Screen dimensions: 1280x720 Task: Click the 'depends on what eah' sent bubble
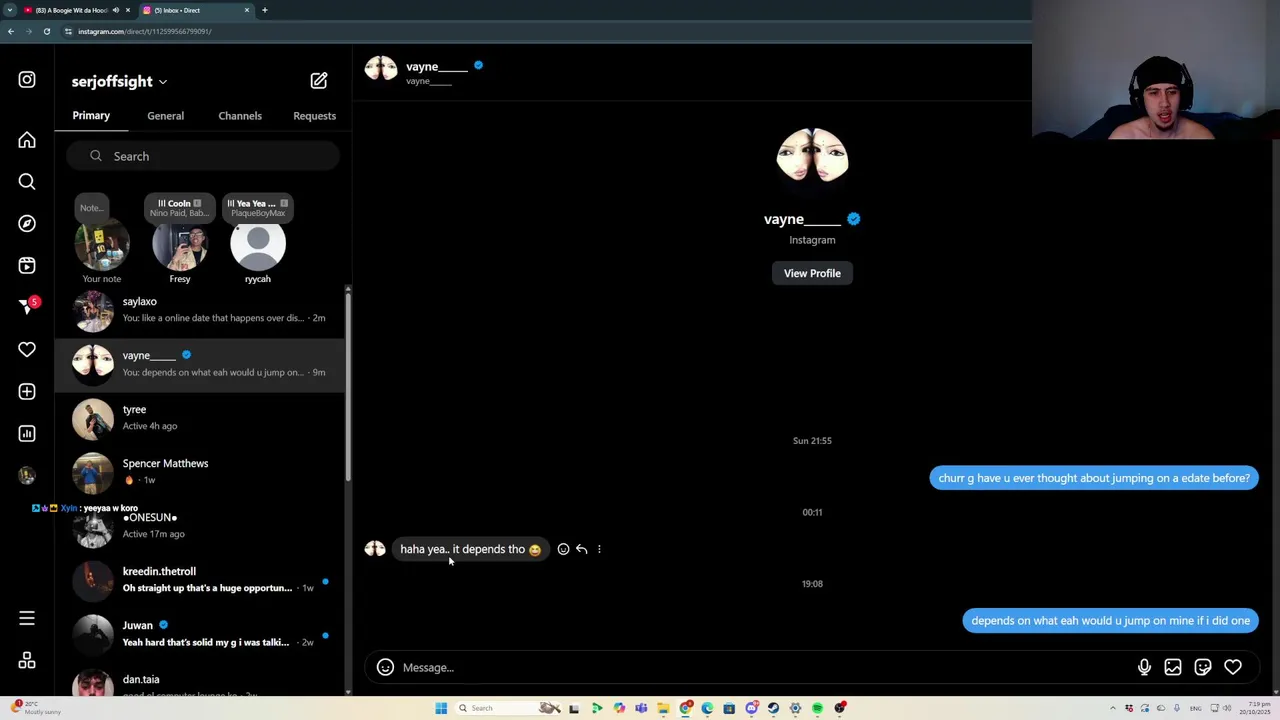1110,621
